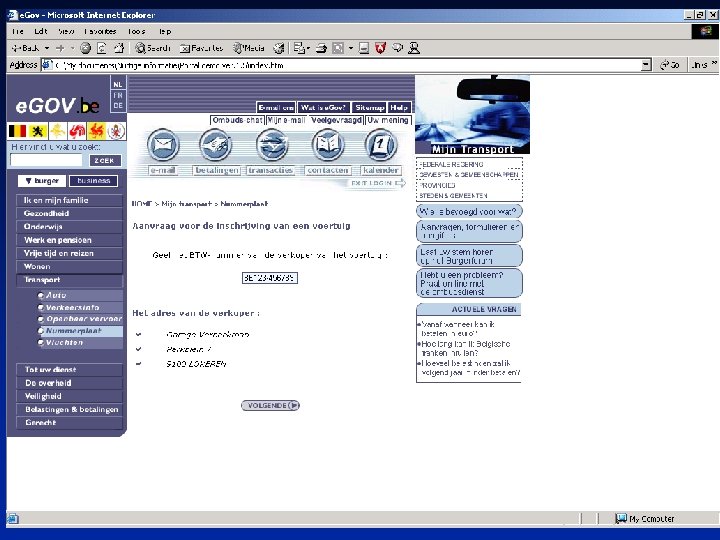Click the Forward arrow in toolbar

tap(60, 48)
